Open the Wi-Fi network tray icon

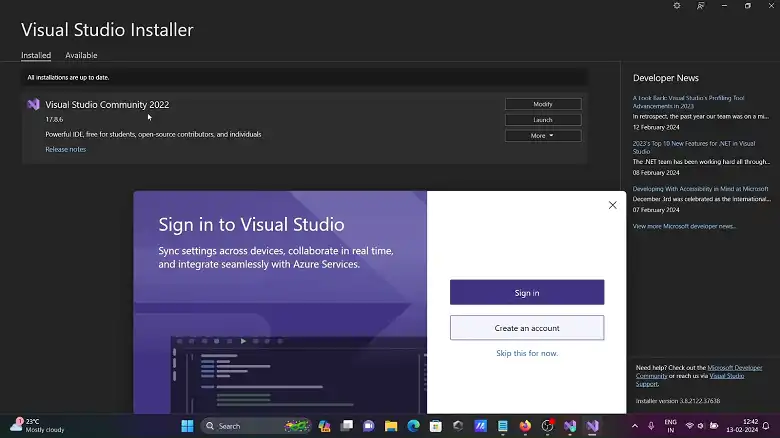pos(689,426)
